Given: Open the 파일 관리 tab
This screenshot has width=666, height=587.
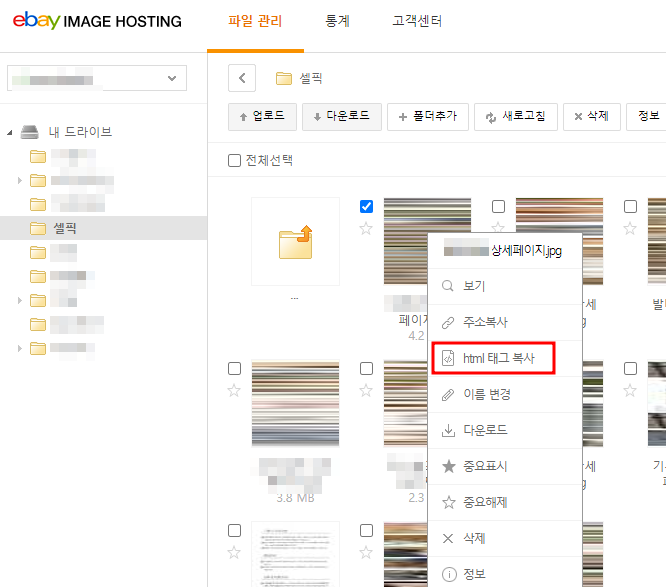Looking at the screenshot, I should coord(255,21).
